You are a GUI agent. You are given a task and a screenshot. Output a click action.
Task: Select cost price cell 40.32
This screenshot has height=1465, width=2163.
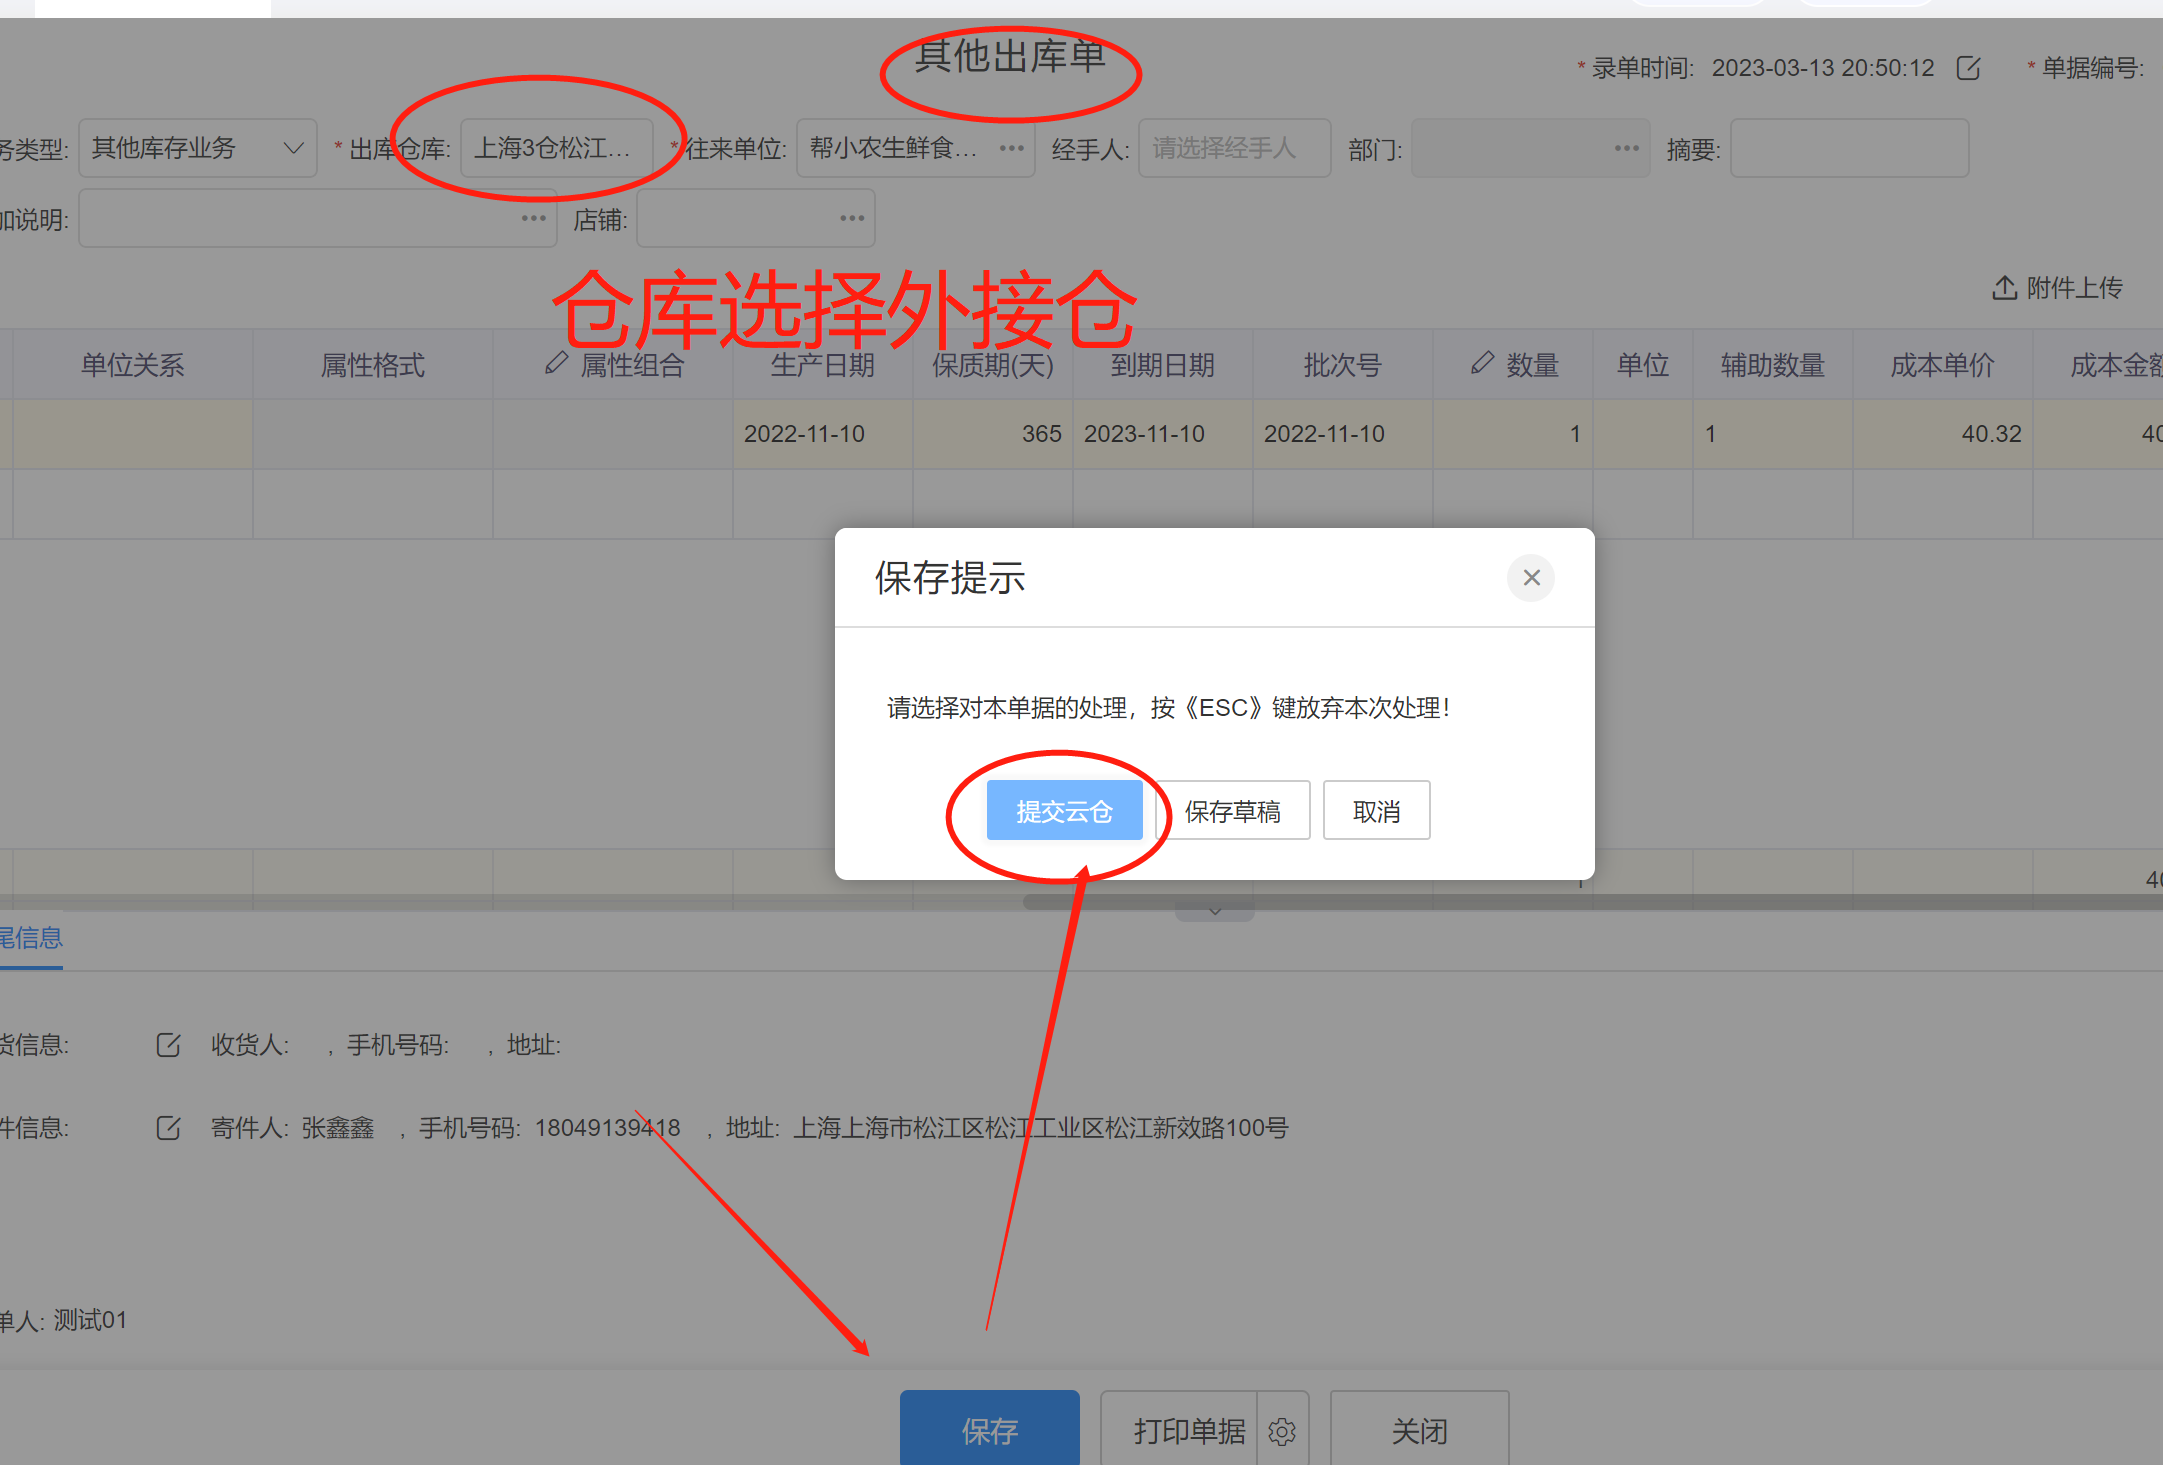coord(1942,434)
